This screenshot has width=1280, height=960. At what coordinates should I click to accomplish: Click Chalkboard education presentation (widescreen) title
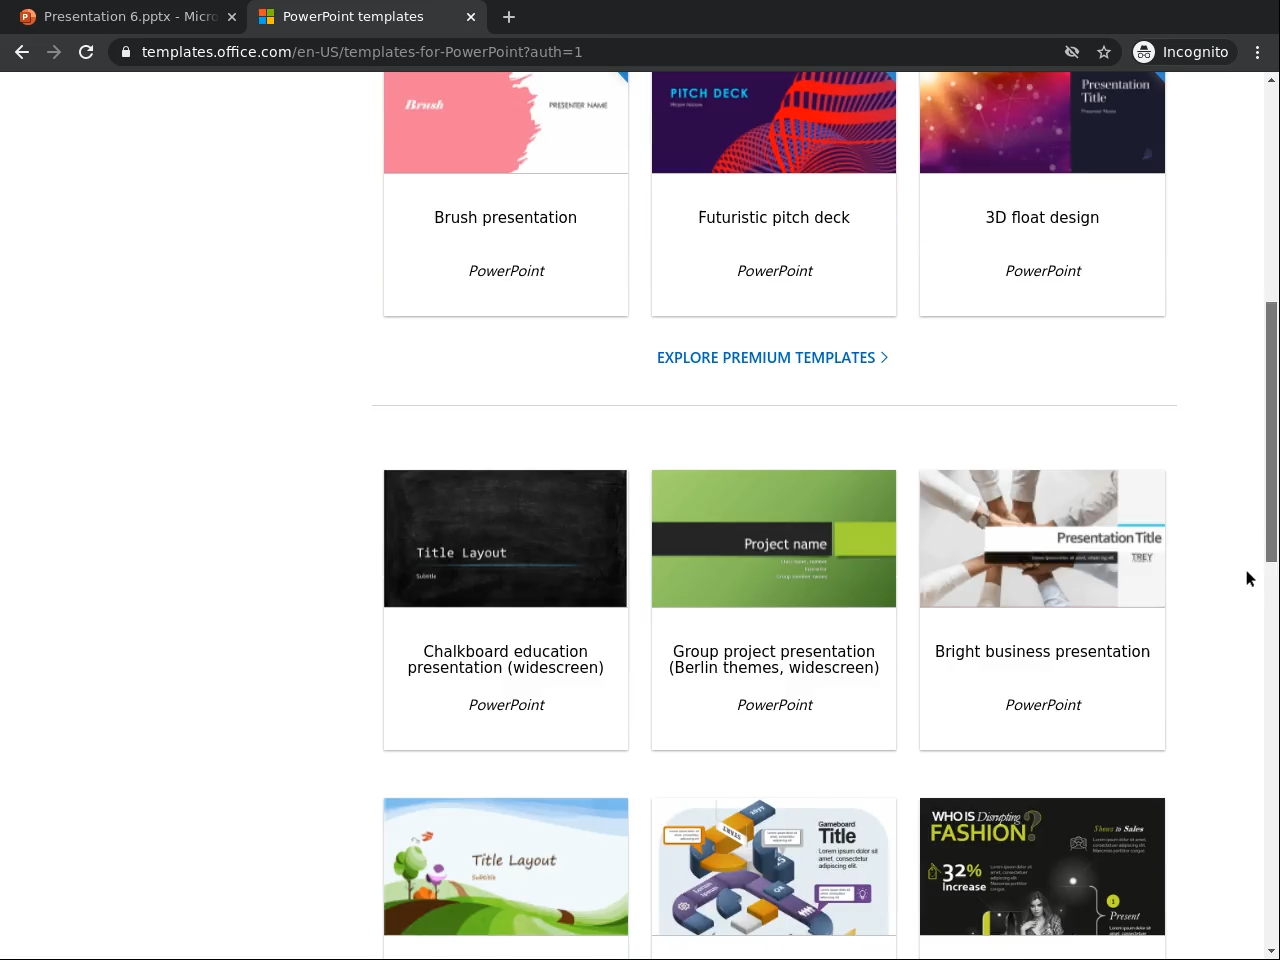point(506,660)
